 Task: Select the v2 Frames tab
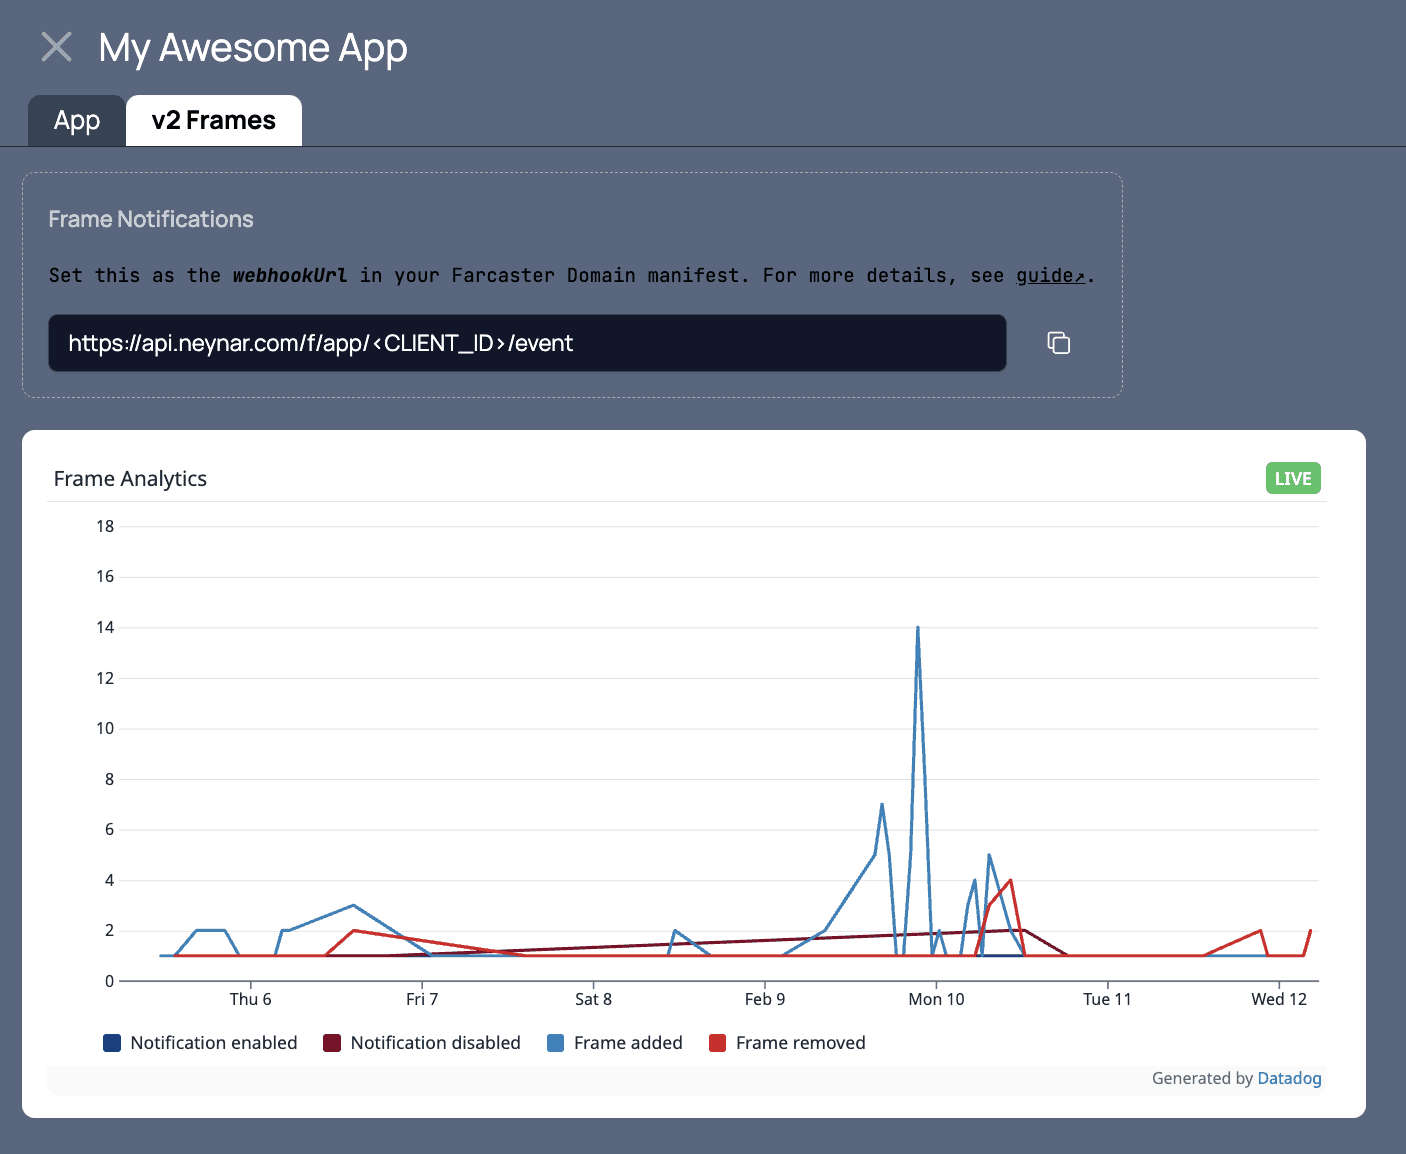(214, 121)
